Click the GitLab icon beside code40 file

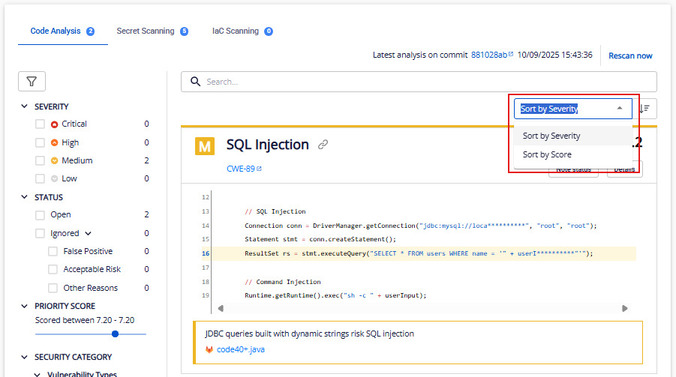pyautogui.click(x=209, y=349)
